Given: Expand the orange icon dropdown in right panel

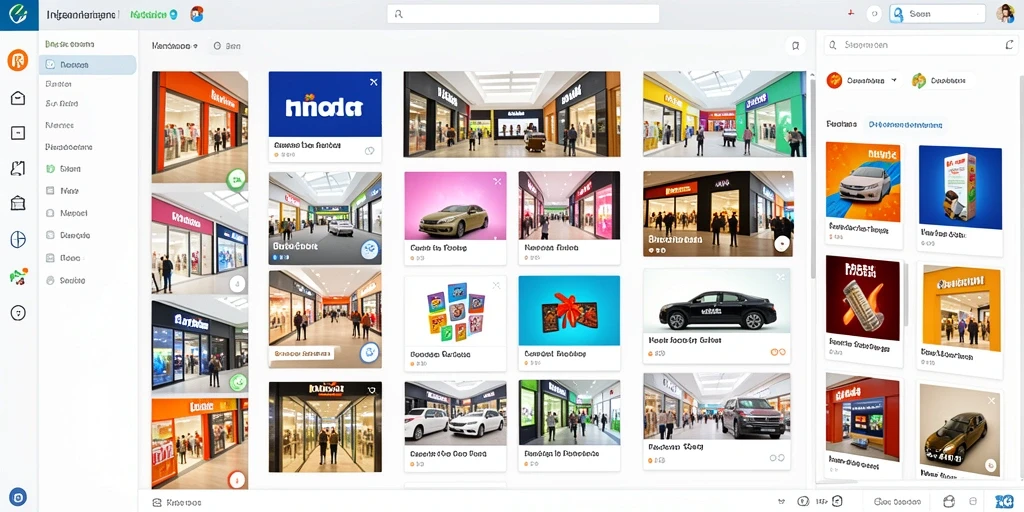Looking at the screenshot, I should click(x=863, y=80).
